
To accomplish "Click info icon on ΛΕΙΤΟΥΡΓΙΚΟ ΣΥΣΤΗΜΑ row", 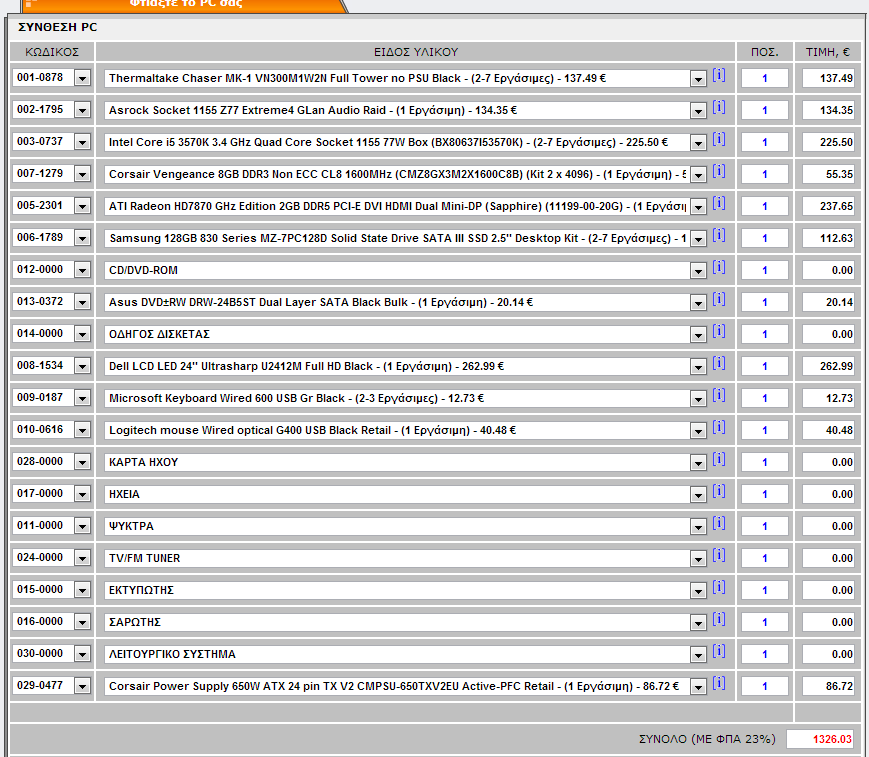I will point(719,651).
